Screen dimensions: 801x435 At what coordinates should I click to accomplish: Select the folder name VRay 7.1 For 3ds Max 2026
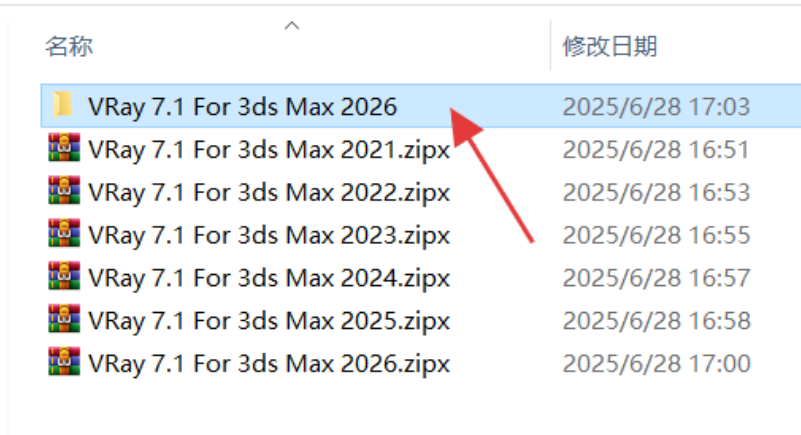[242, 107]
